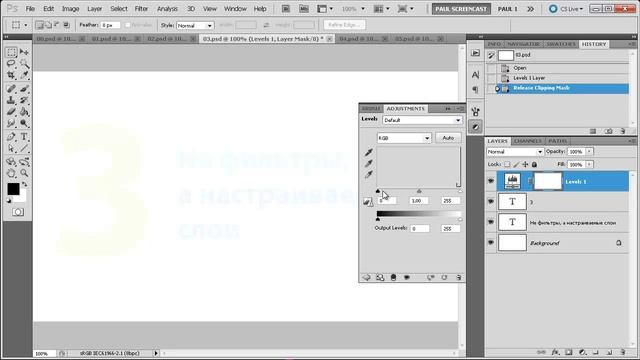The height and width of the screenshot is (360, 640).
Task: Select the Path Selection tool
Action: pos(11,148)
